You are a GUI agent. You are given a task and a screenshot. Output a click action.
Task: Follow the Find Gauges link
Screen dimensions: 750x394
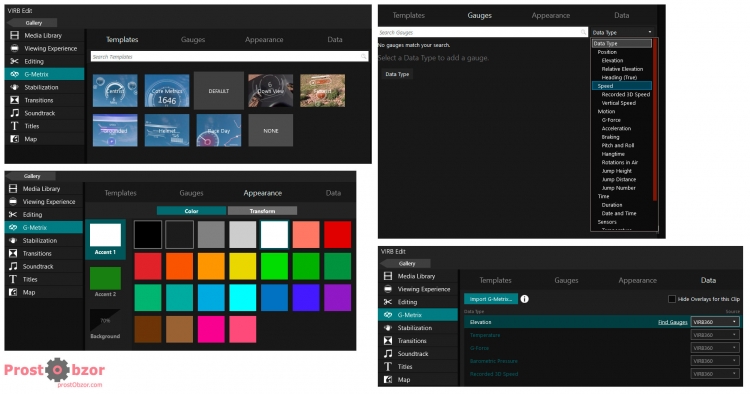coord(673,322)
